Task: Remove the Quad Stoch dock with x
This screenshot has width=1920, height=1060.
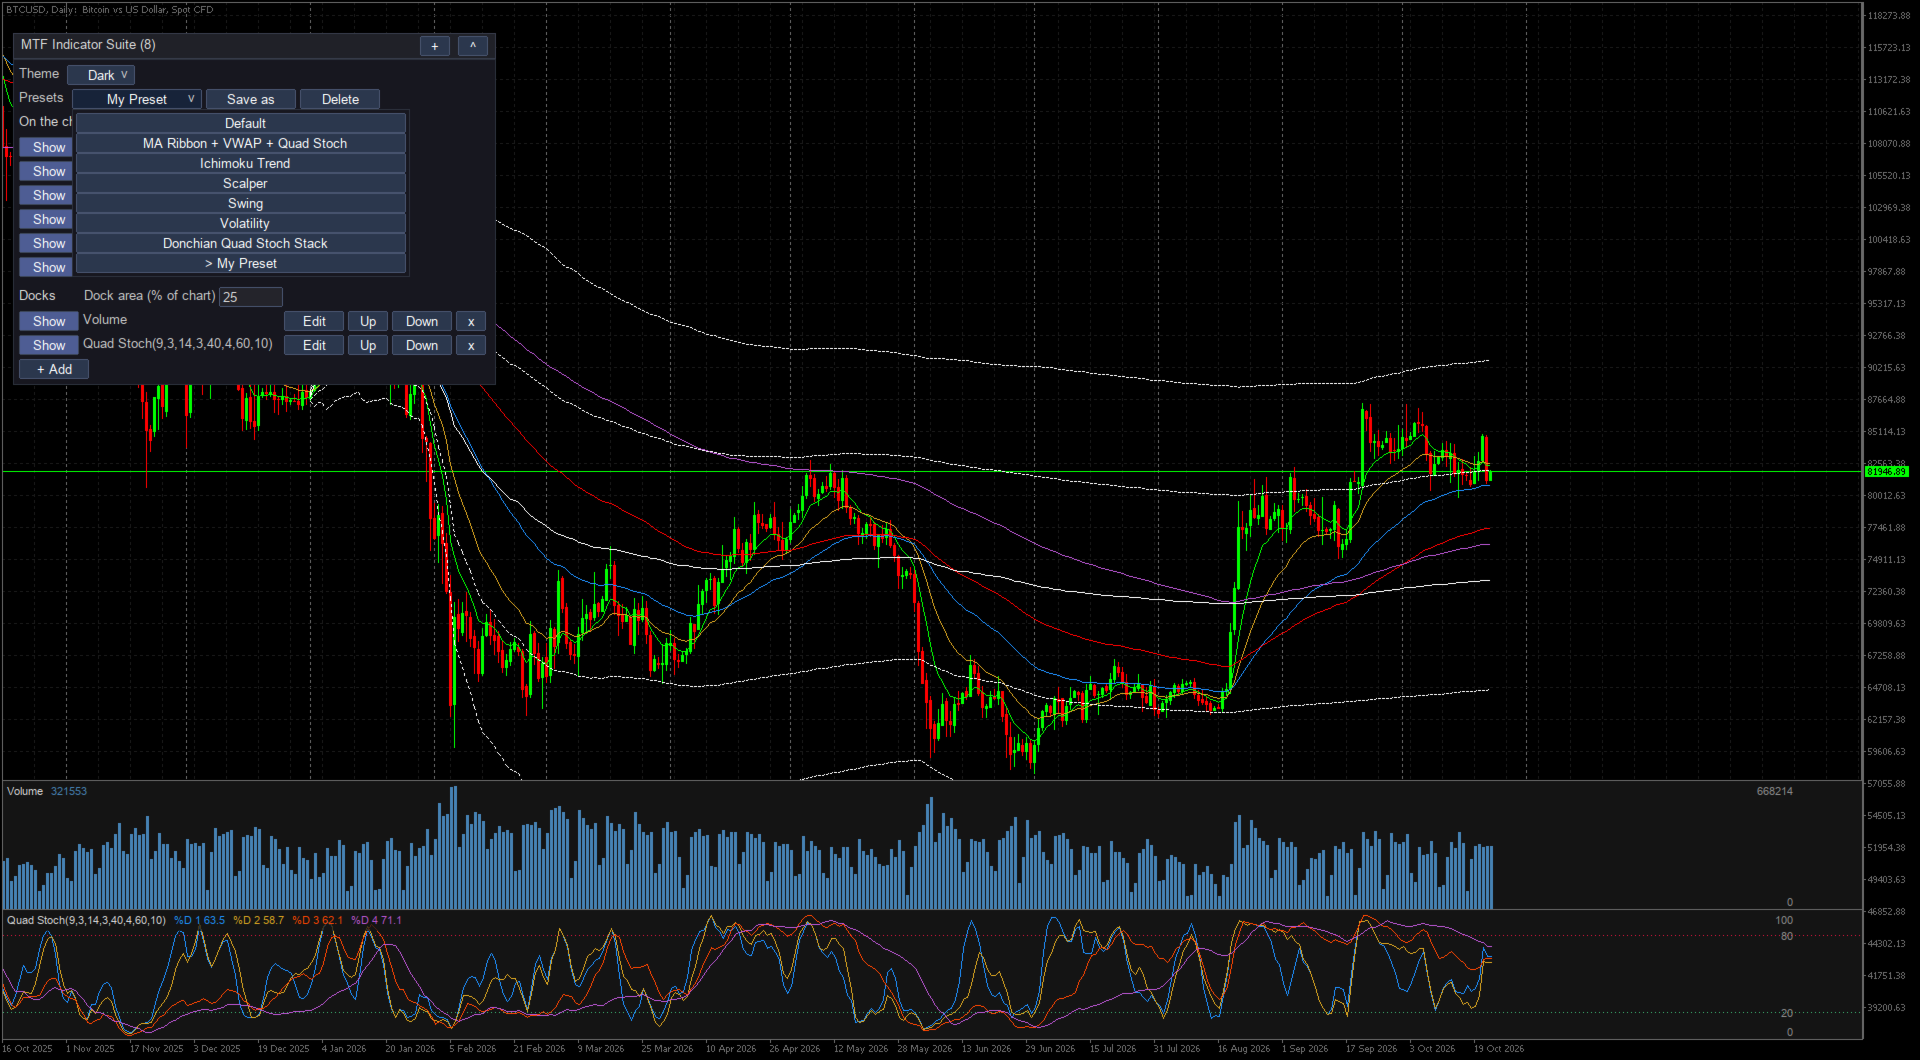Action: 471,345
